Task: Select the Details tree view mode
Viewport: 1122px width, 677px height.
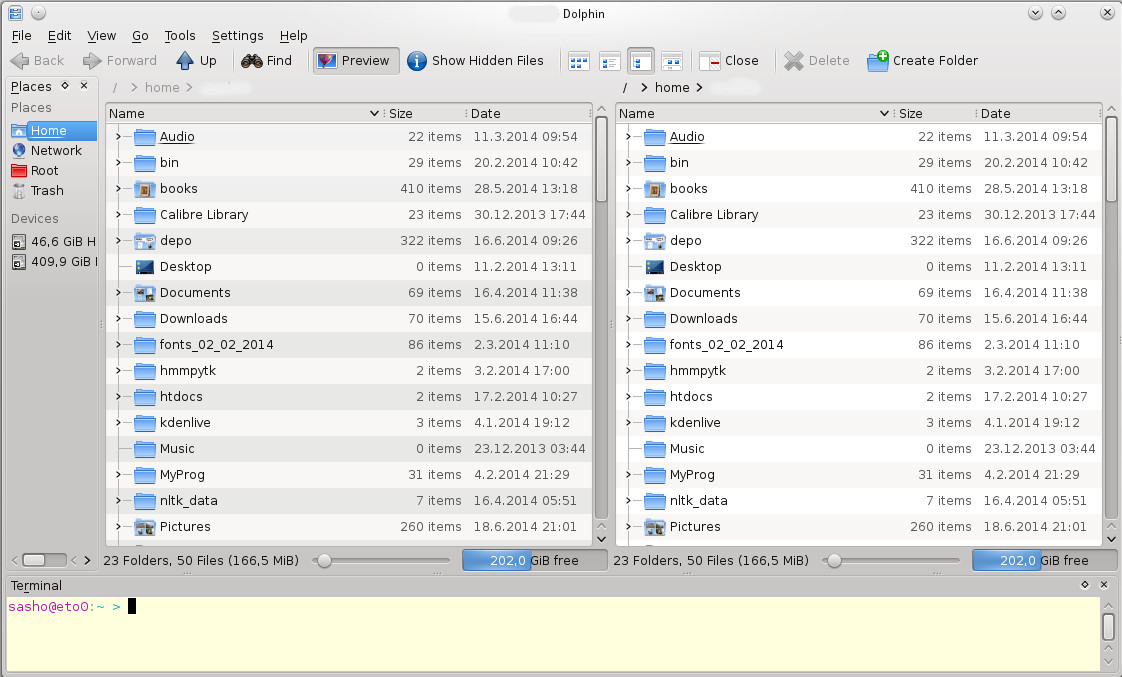Action: click(640, 62)
